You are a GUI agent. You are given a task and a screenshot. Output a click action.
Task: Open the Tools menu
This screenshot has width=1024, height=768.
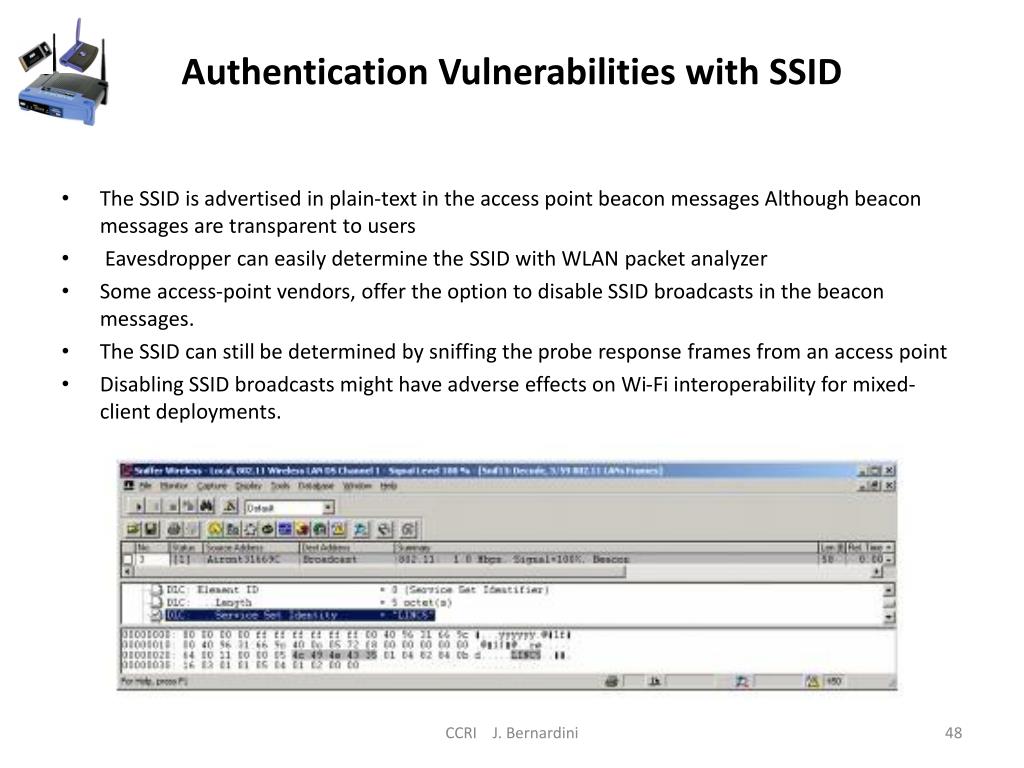(x=280, y=486)
